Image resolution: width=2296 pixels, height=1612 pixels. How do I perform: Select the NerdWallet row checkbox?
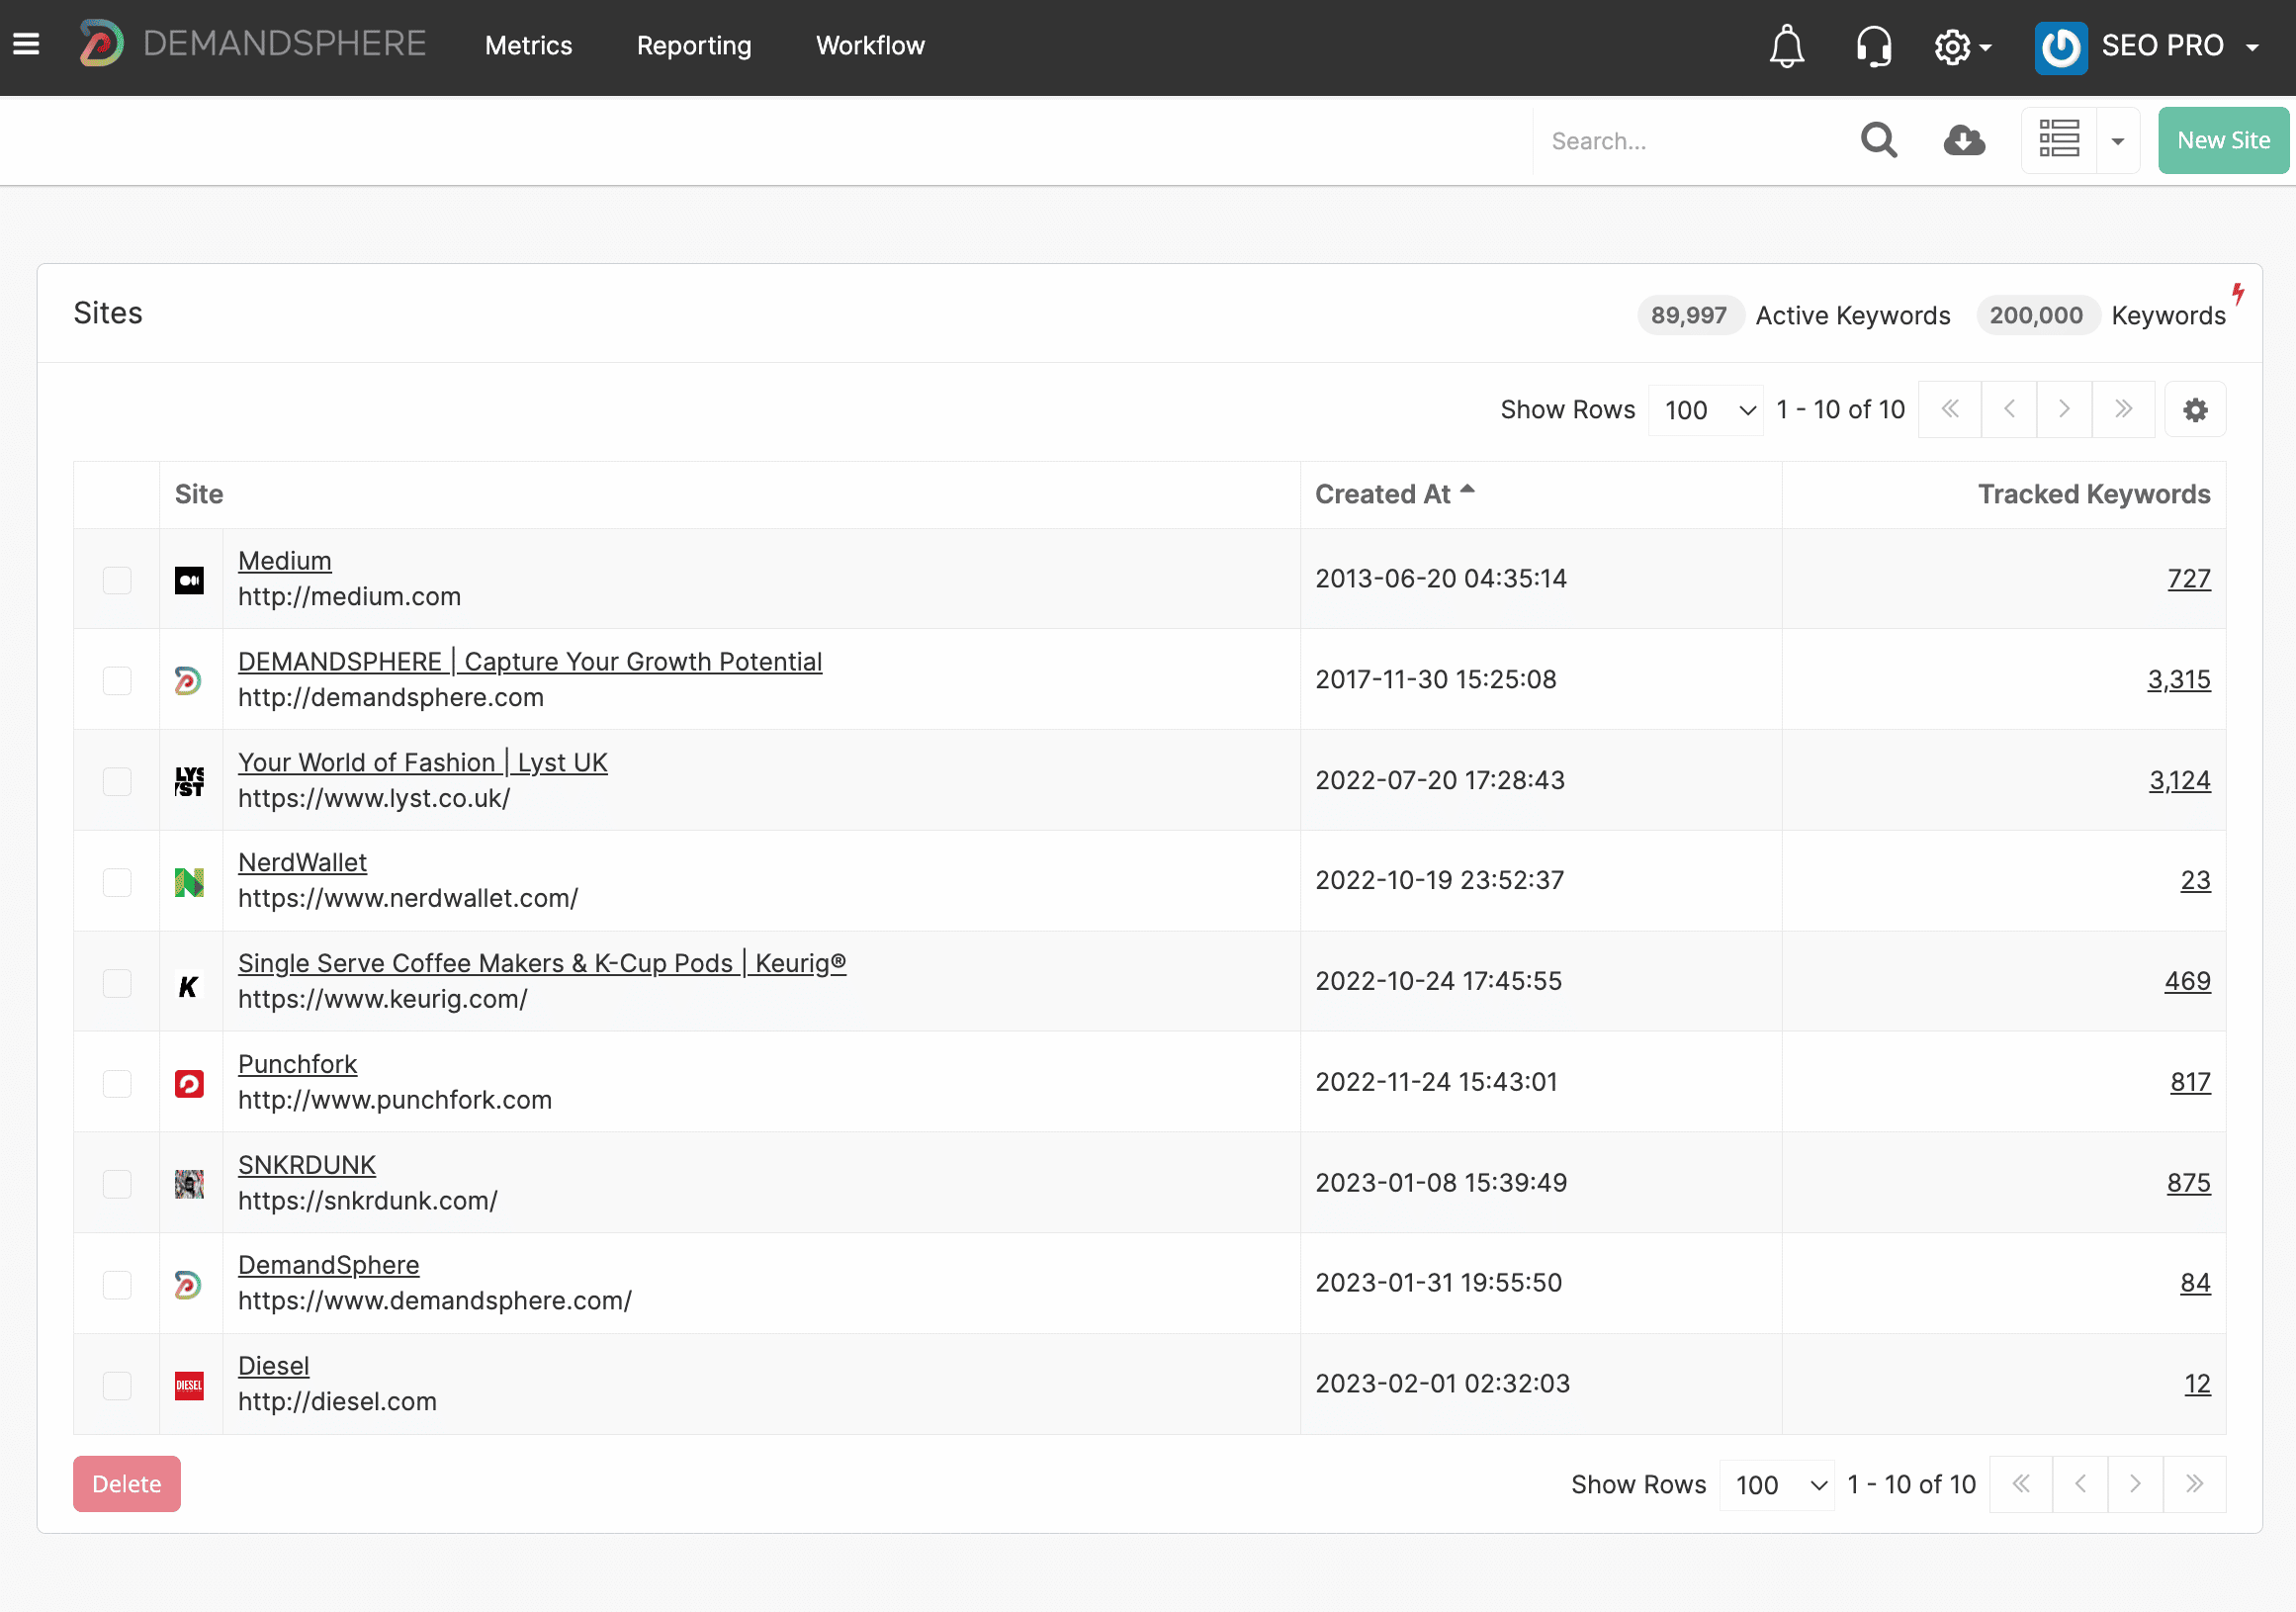tap(117, 882)
